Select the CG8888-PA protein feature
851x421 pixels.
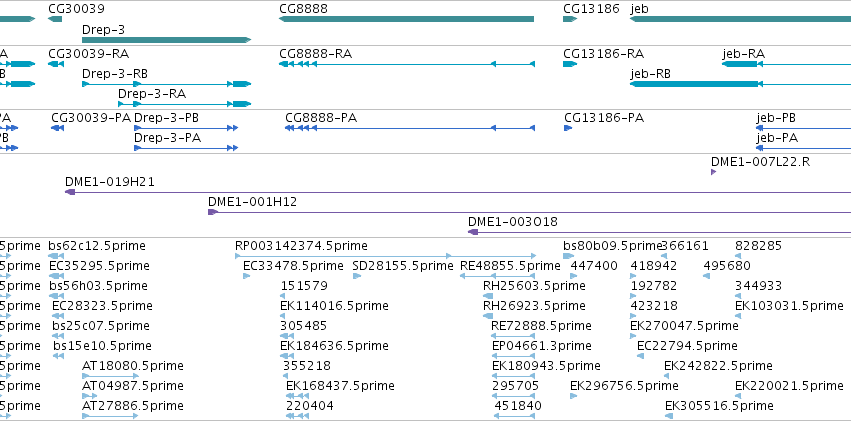[410, 128]
